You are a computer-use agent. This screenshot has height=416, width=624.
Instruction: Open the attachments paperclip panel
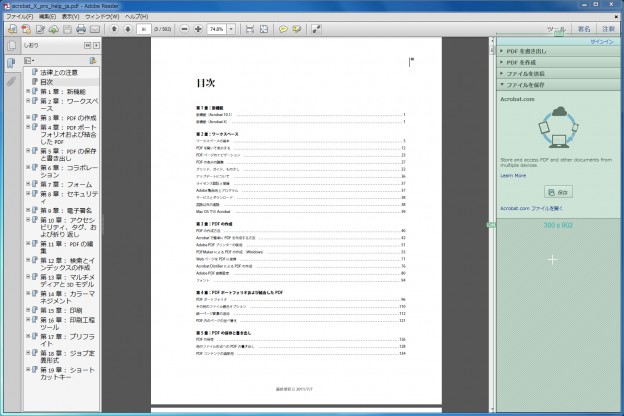coord(11,82)
